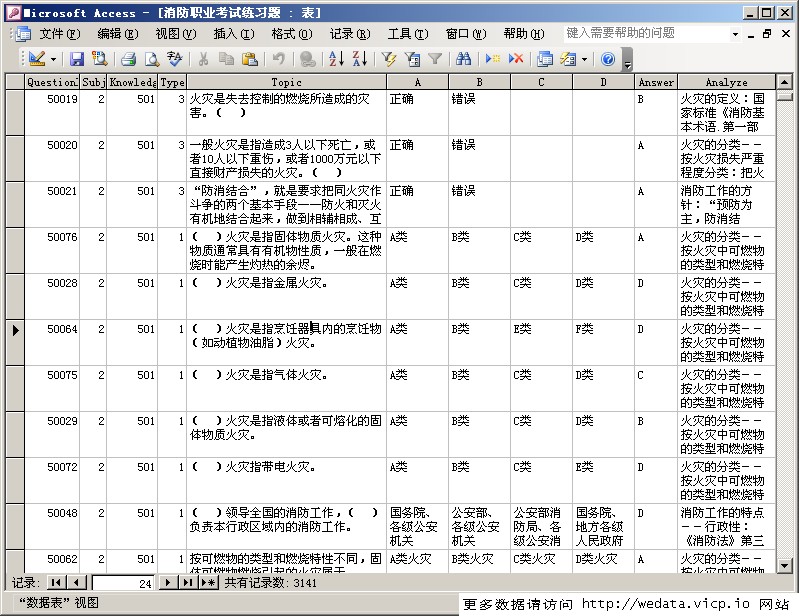
Task: Expand the help question dropdown arrow
Action: point(735,34)
